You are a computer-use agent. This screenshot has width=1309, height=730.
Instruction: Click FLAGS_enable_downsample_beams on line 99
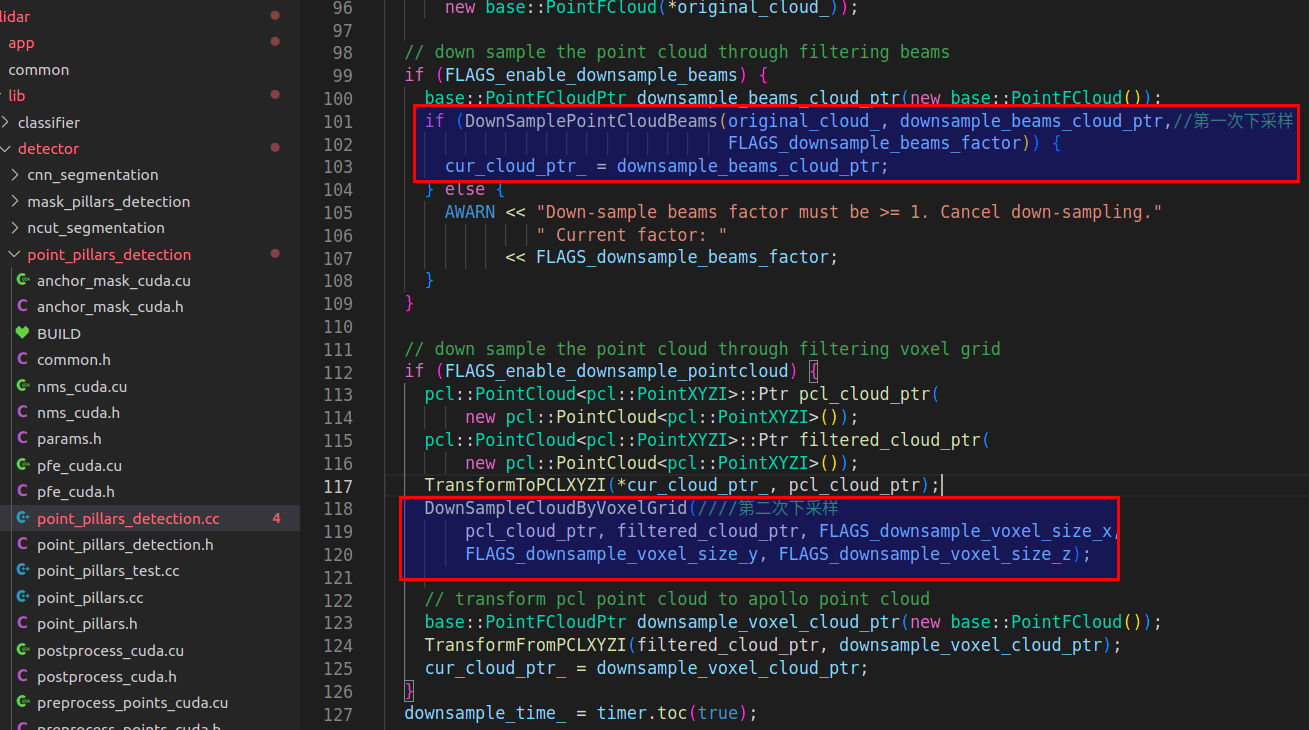[591, 75]
